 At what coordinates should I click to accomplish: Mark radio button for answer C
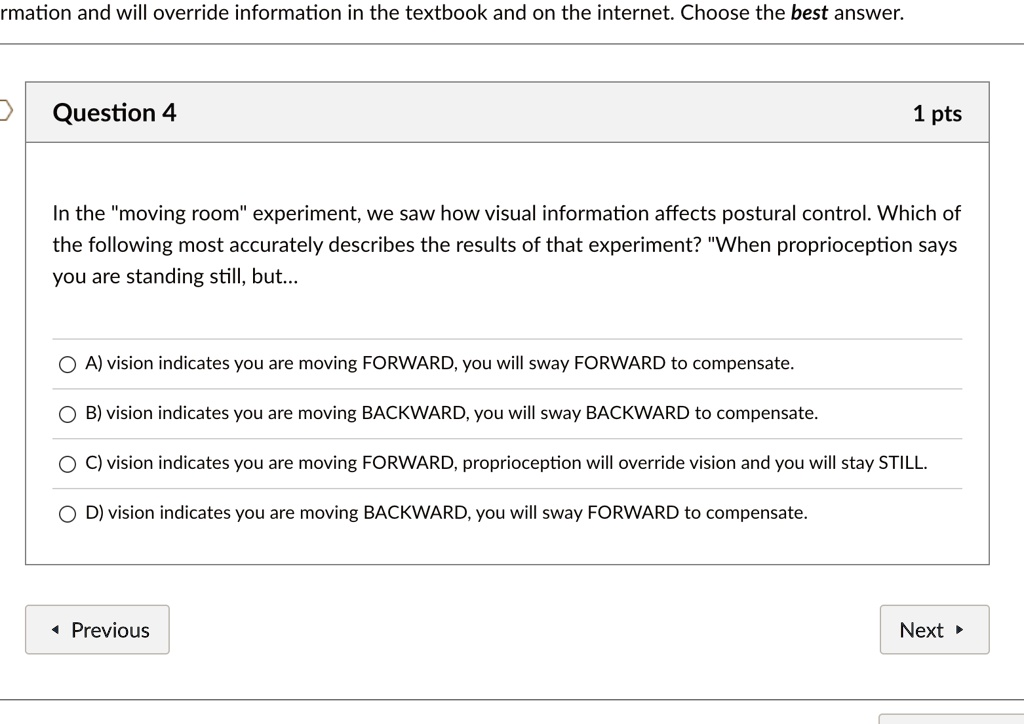(67, 464)
